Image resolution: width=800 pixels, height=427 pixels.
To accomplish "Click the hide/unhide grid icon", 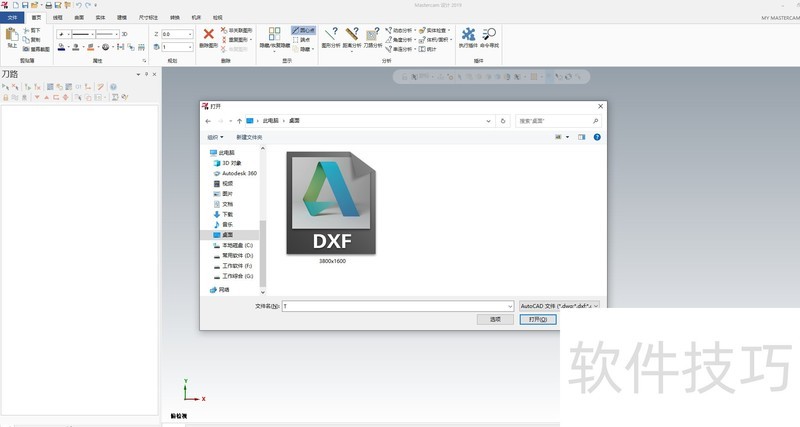I will (x=274, y=34).
